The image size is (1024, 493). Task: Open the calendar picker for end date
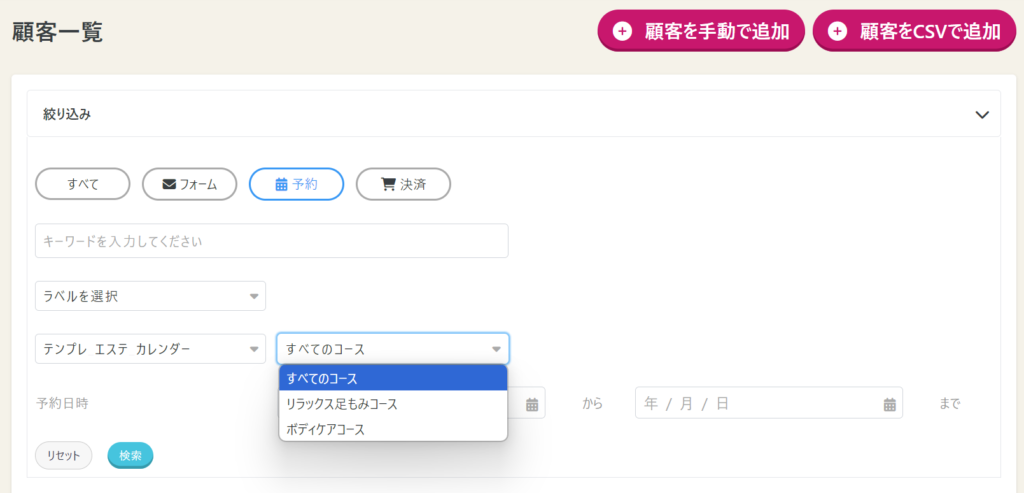(889, 404)
